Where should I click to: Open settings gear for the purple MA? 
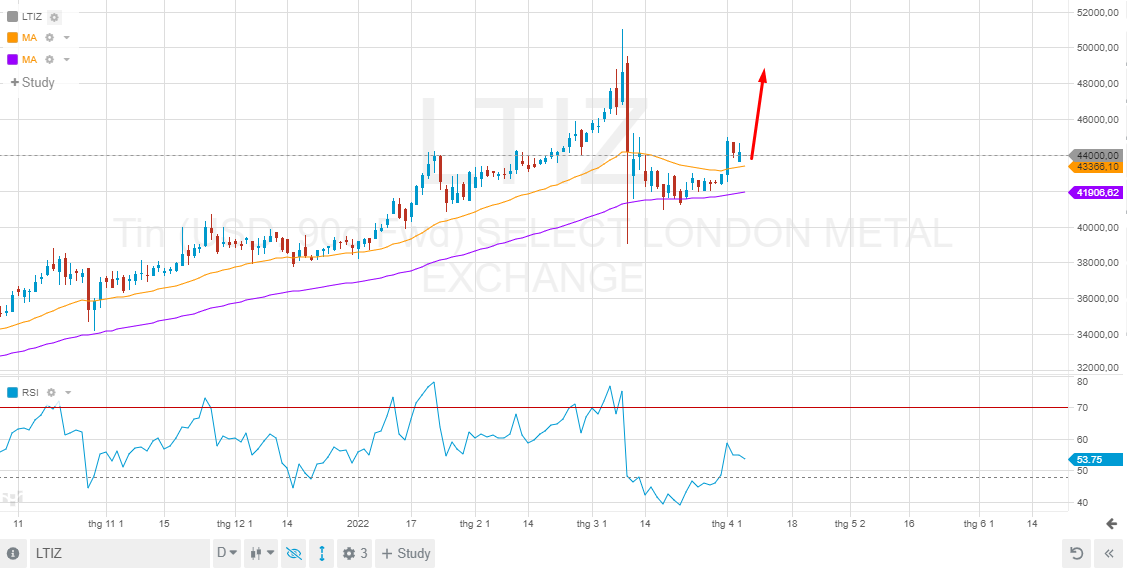click(50, 60)
